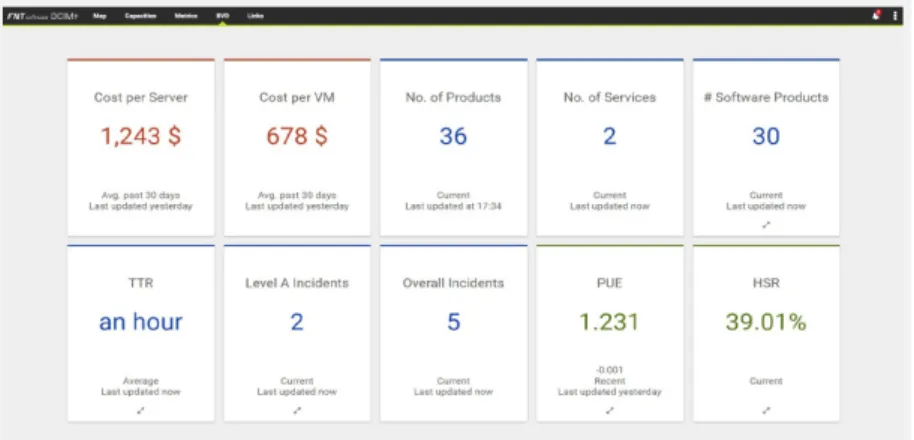Expand the Level A Incidents card
The width and height of the screenshot is (914, 440).
click(297, 410)
